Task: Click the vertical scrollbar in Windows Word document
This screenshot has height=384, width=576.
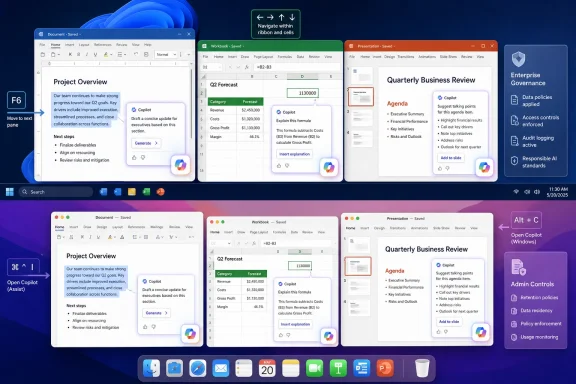Action: tap(191, 105)
